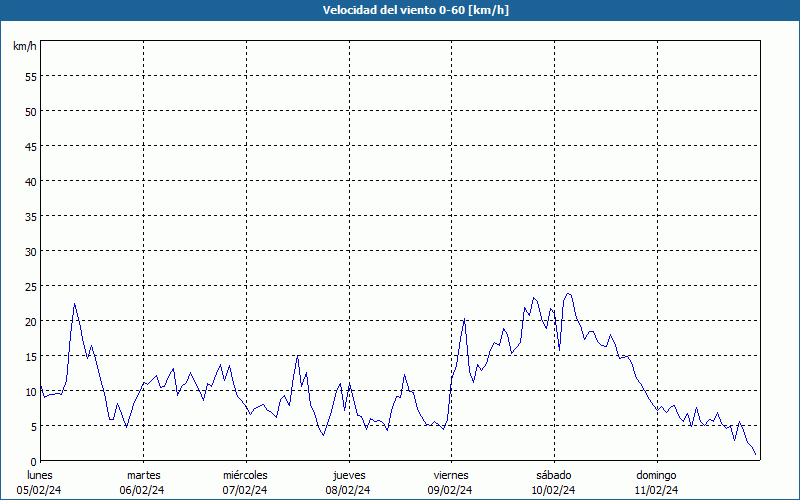Click the 35 value on the y-axis
The width and height of the screenshot is (800, 500).
[x=31, y=217]
